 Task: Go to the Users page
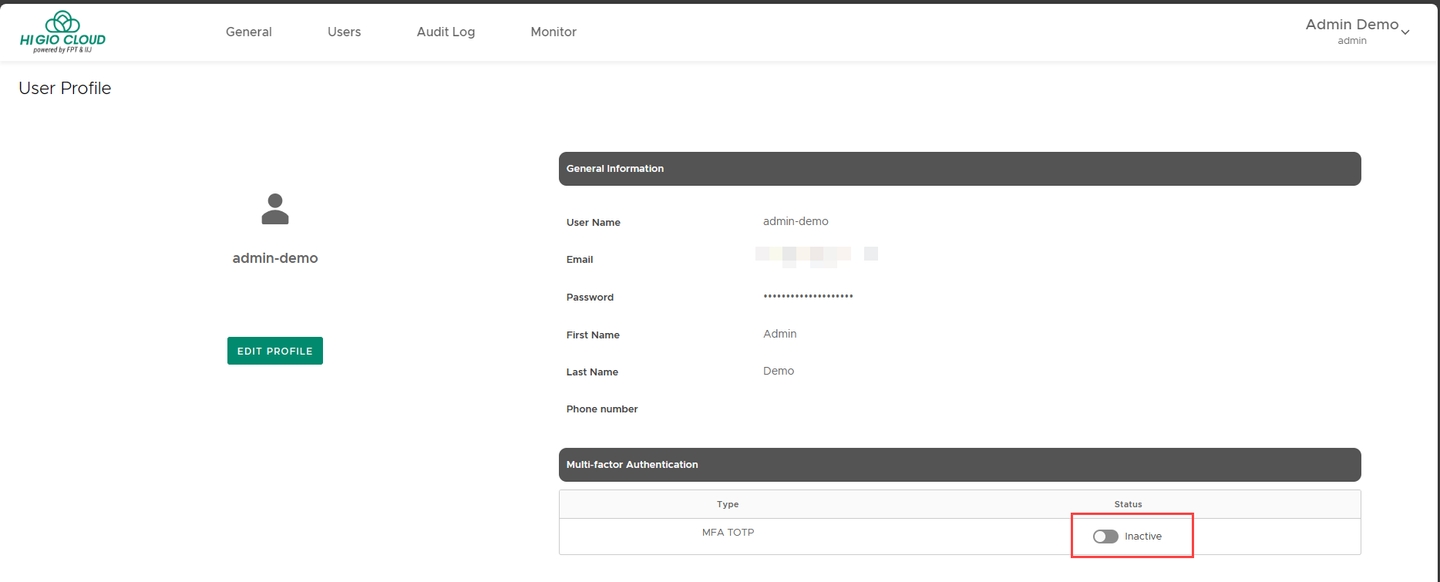click(344, 32)
